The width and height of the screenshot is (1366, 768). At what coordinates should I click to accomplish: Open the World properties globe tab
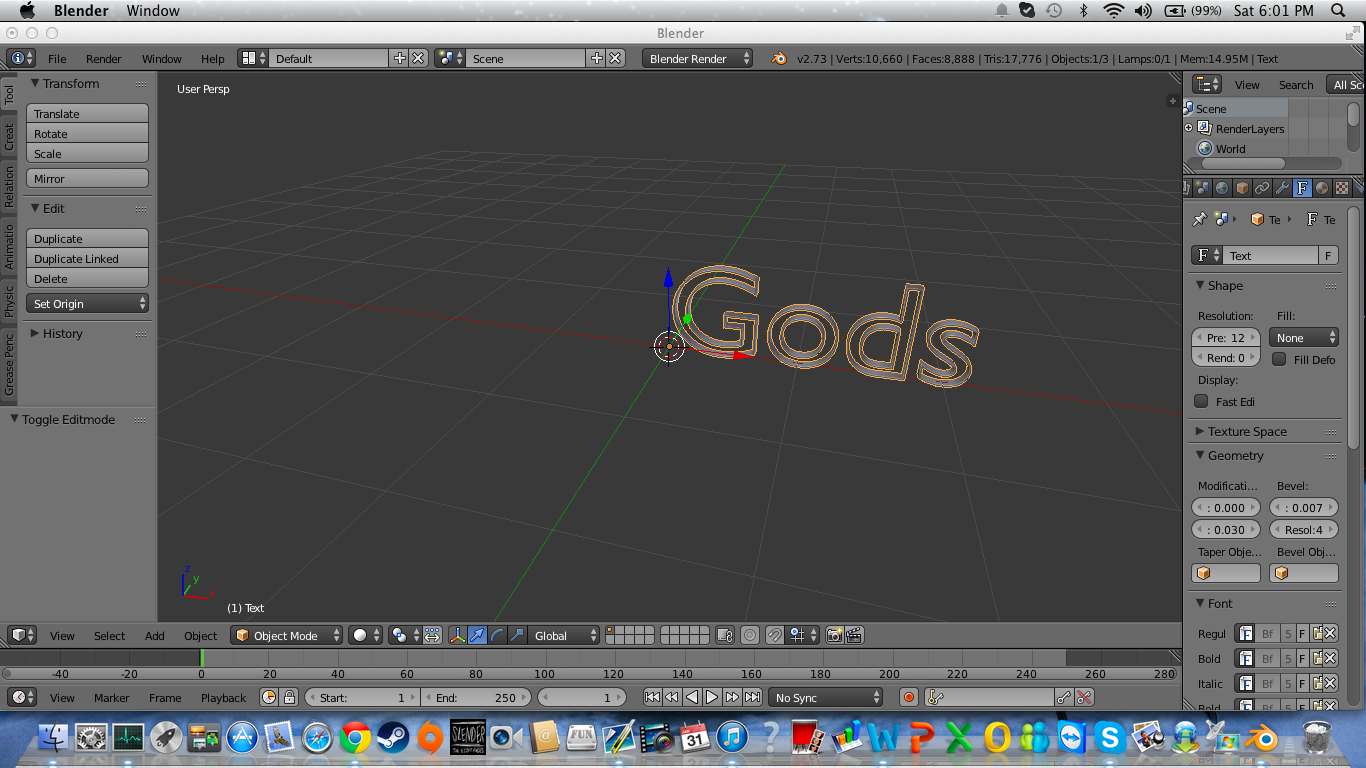click(1222, 188)
